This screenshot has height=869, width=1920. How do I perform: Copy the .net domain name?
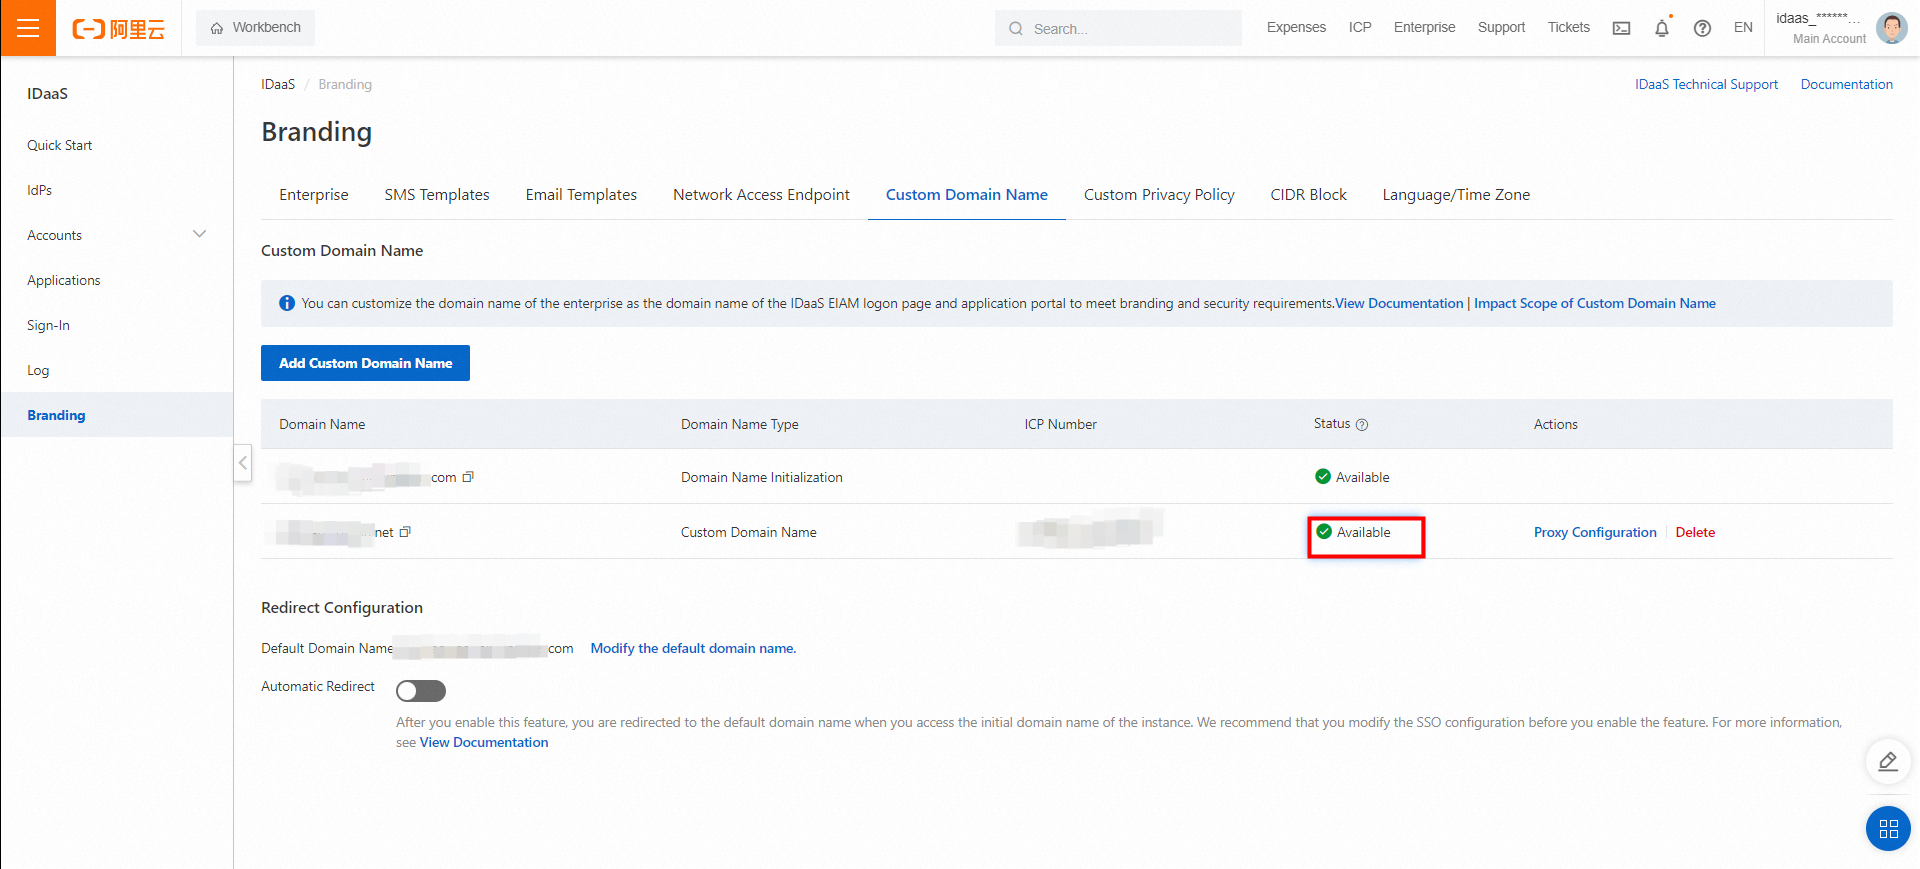(405, 532)
